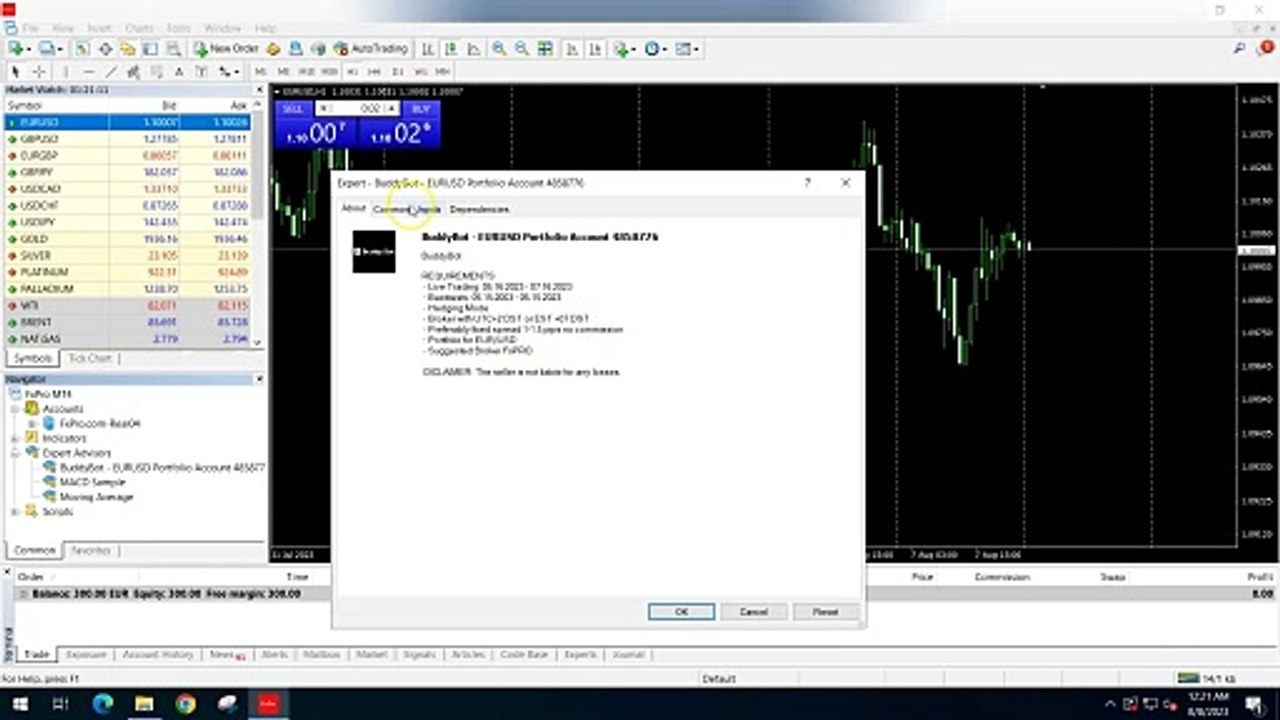Collapse the Expert Advisors tree node
Image resolution: width=1280 pixels, height=720 pixels.
tap(16, 453)
